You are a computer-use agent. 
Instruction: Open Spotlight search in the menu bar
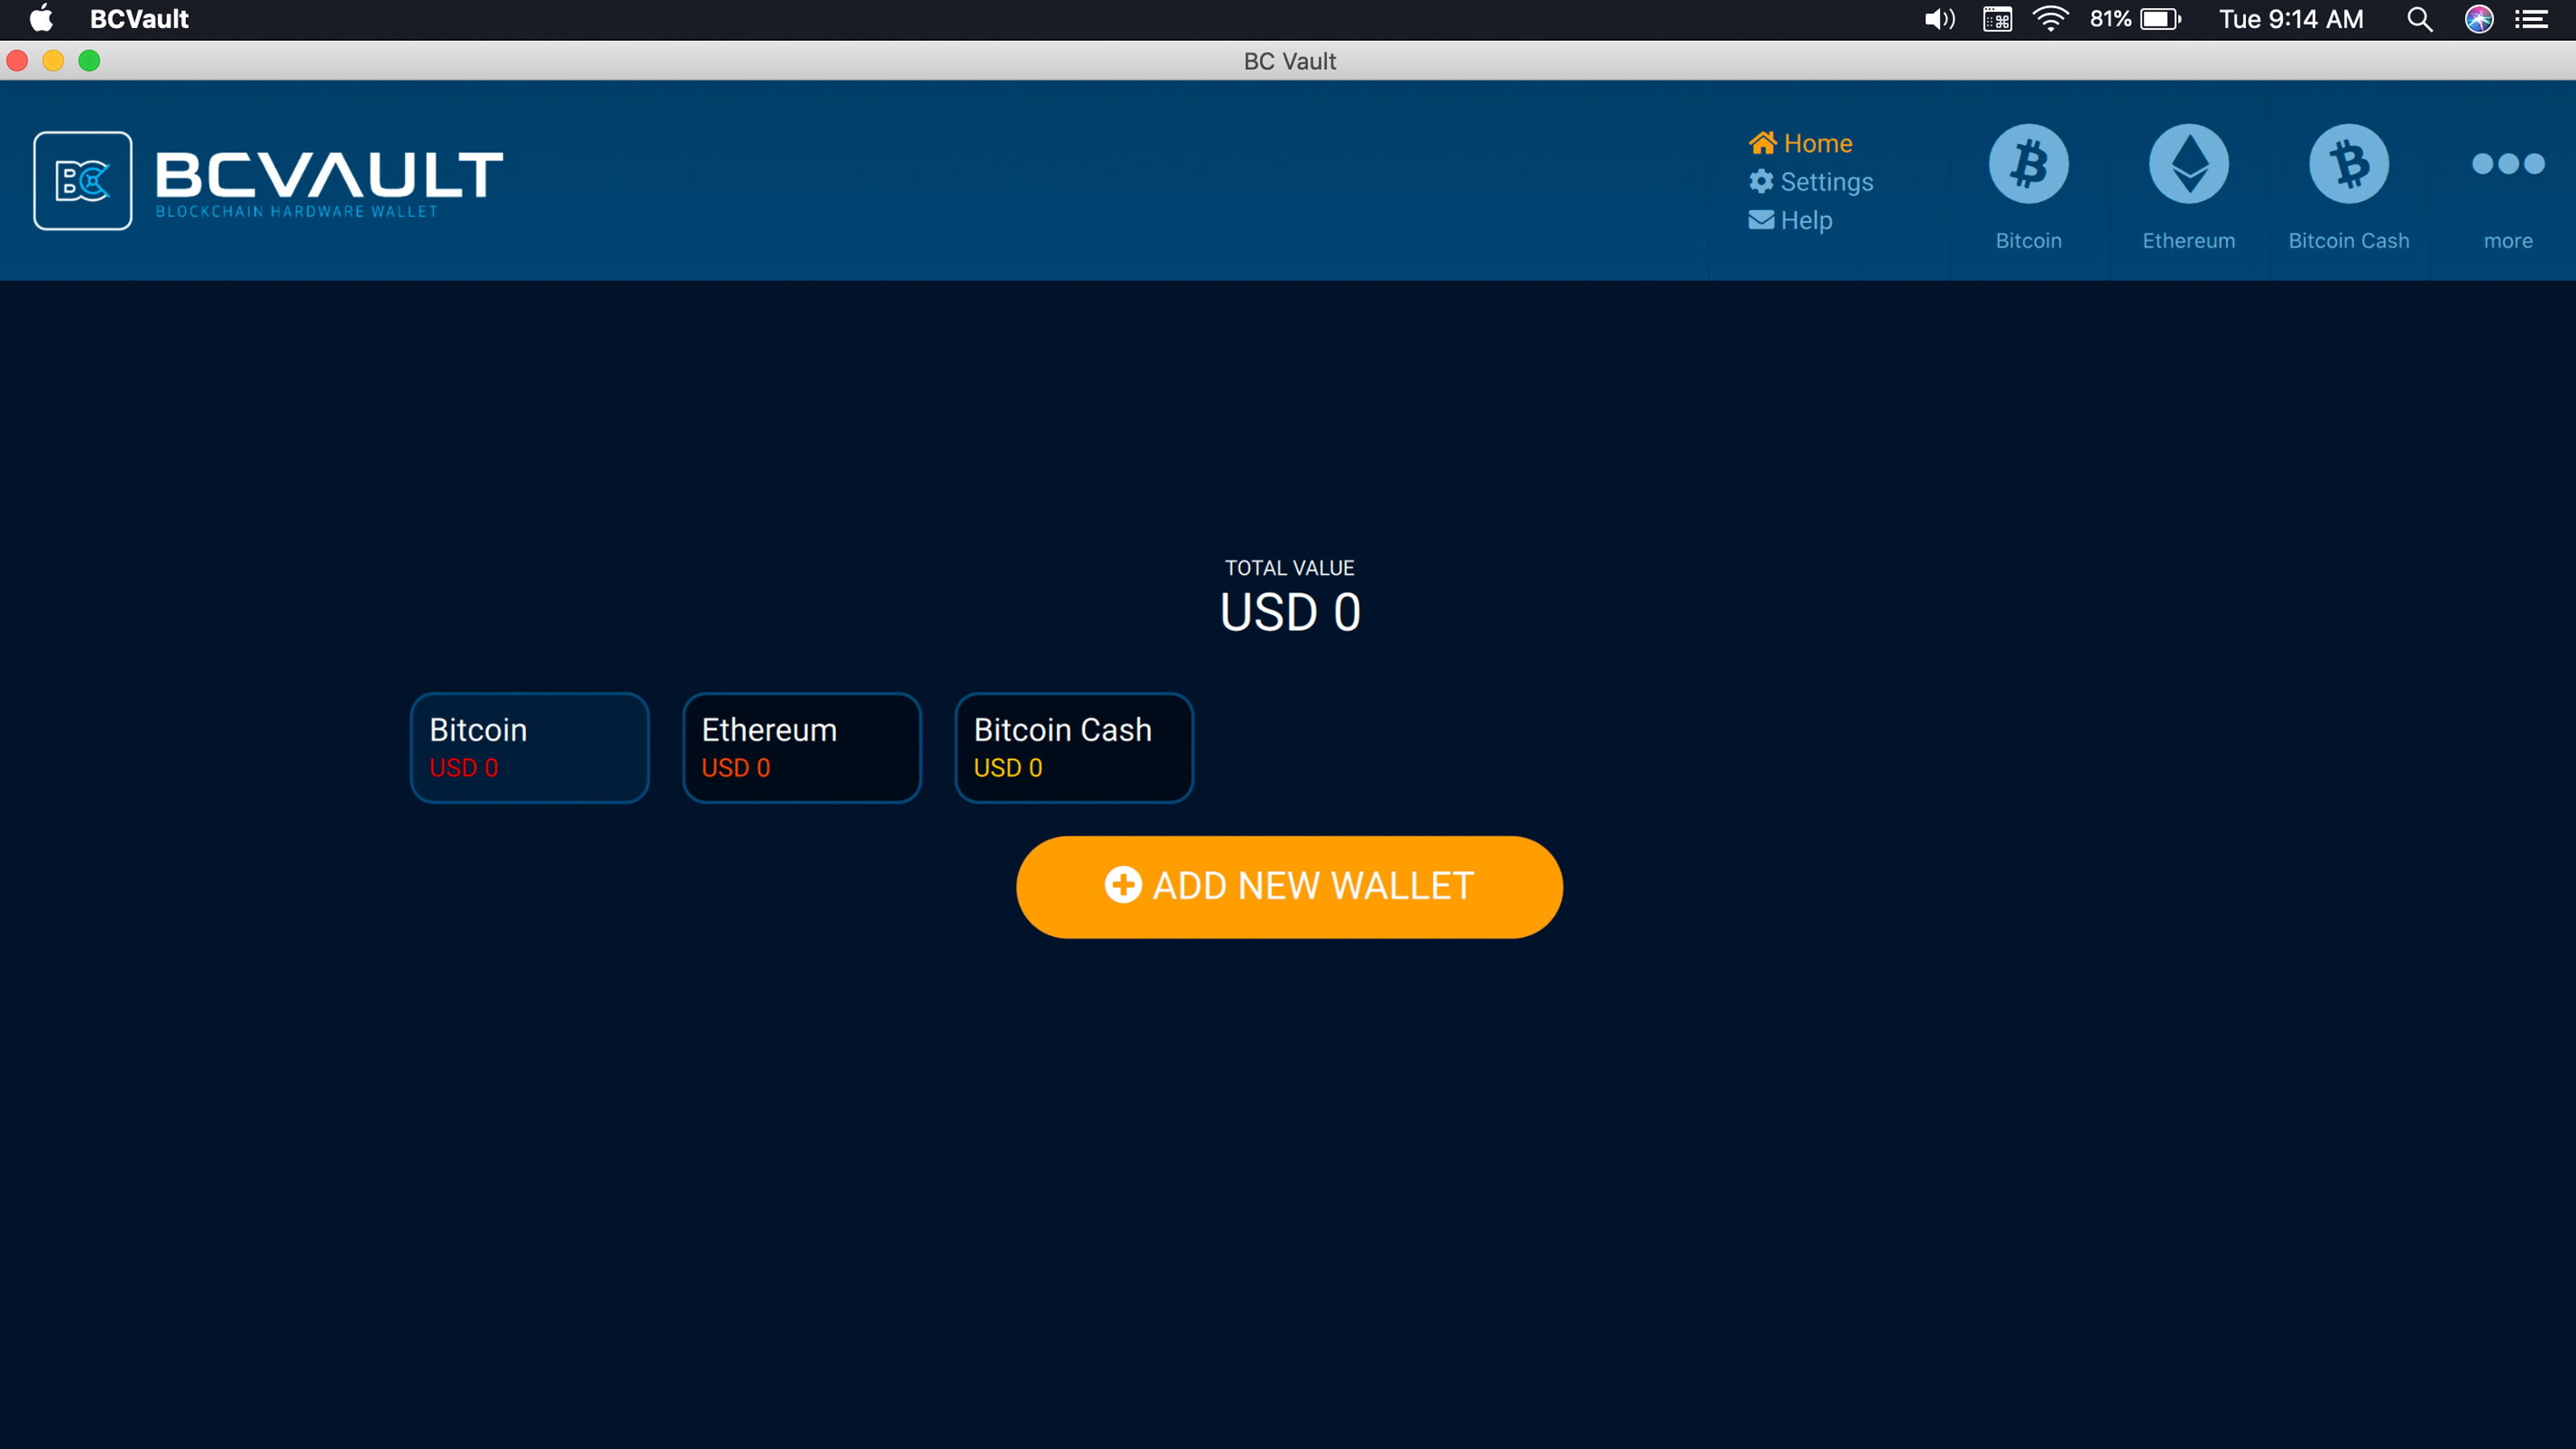point(2419,19)
